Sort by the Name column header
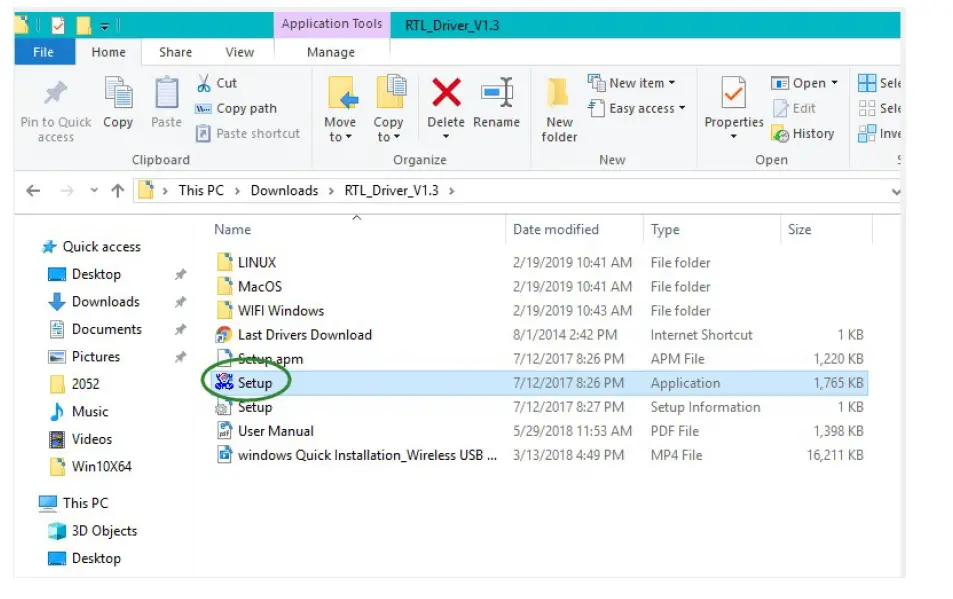 pyautogui.click(x=232, y=230)
